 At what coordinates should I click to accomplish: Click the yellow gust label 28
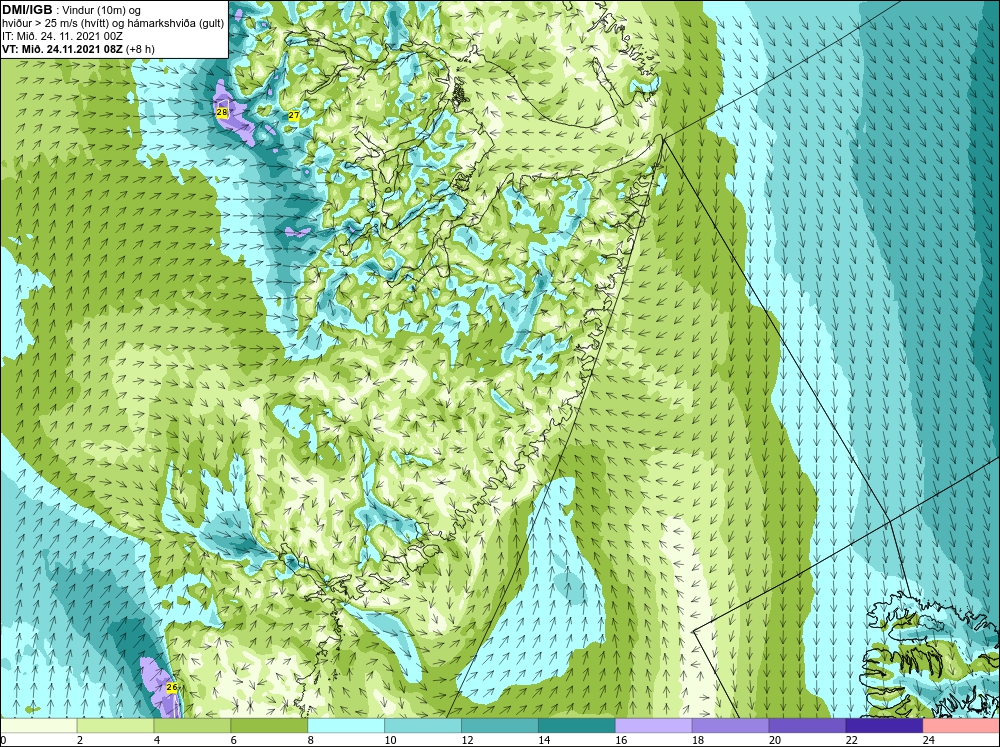pyautogui.click(x=222, y=113)
